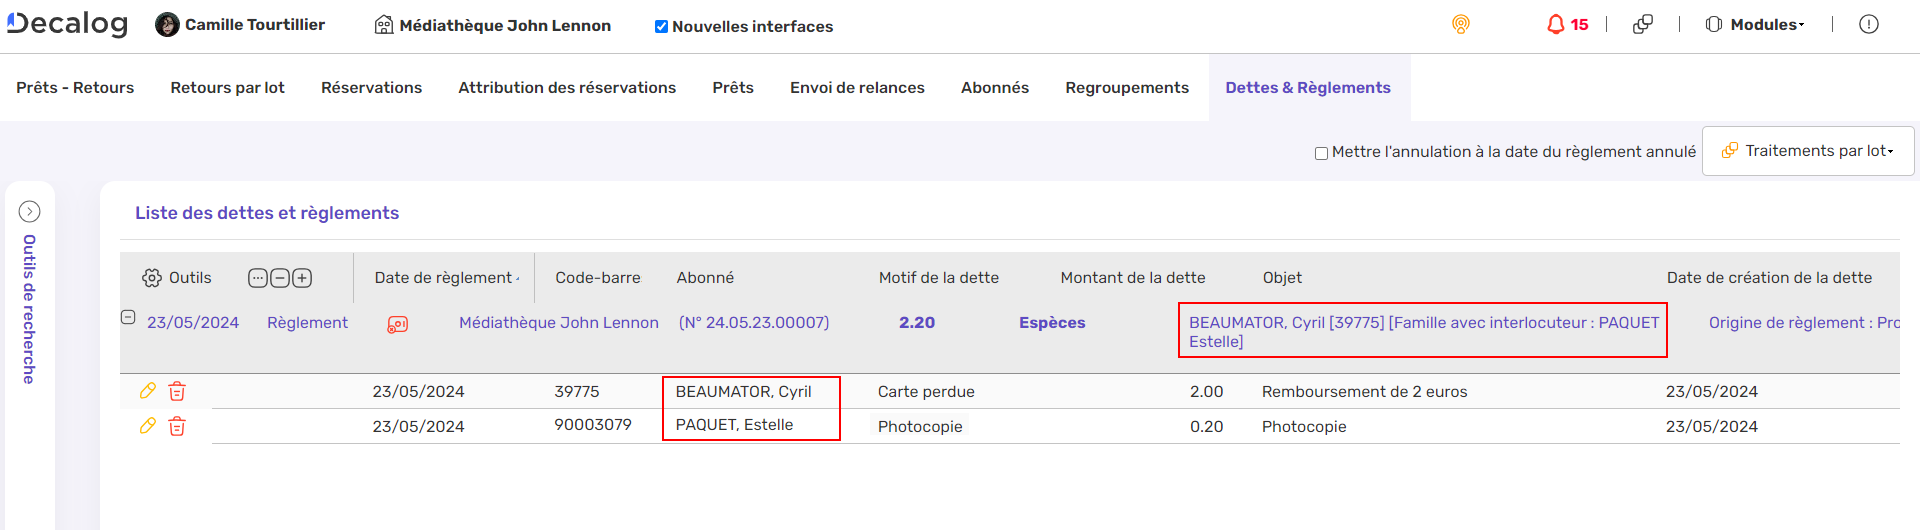Collapse the 23/05/2024 Règlement group row
Viewport: 1920px width, 530px height.
tap(128, 317)
